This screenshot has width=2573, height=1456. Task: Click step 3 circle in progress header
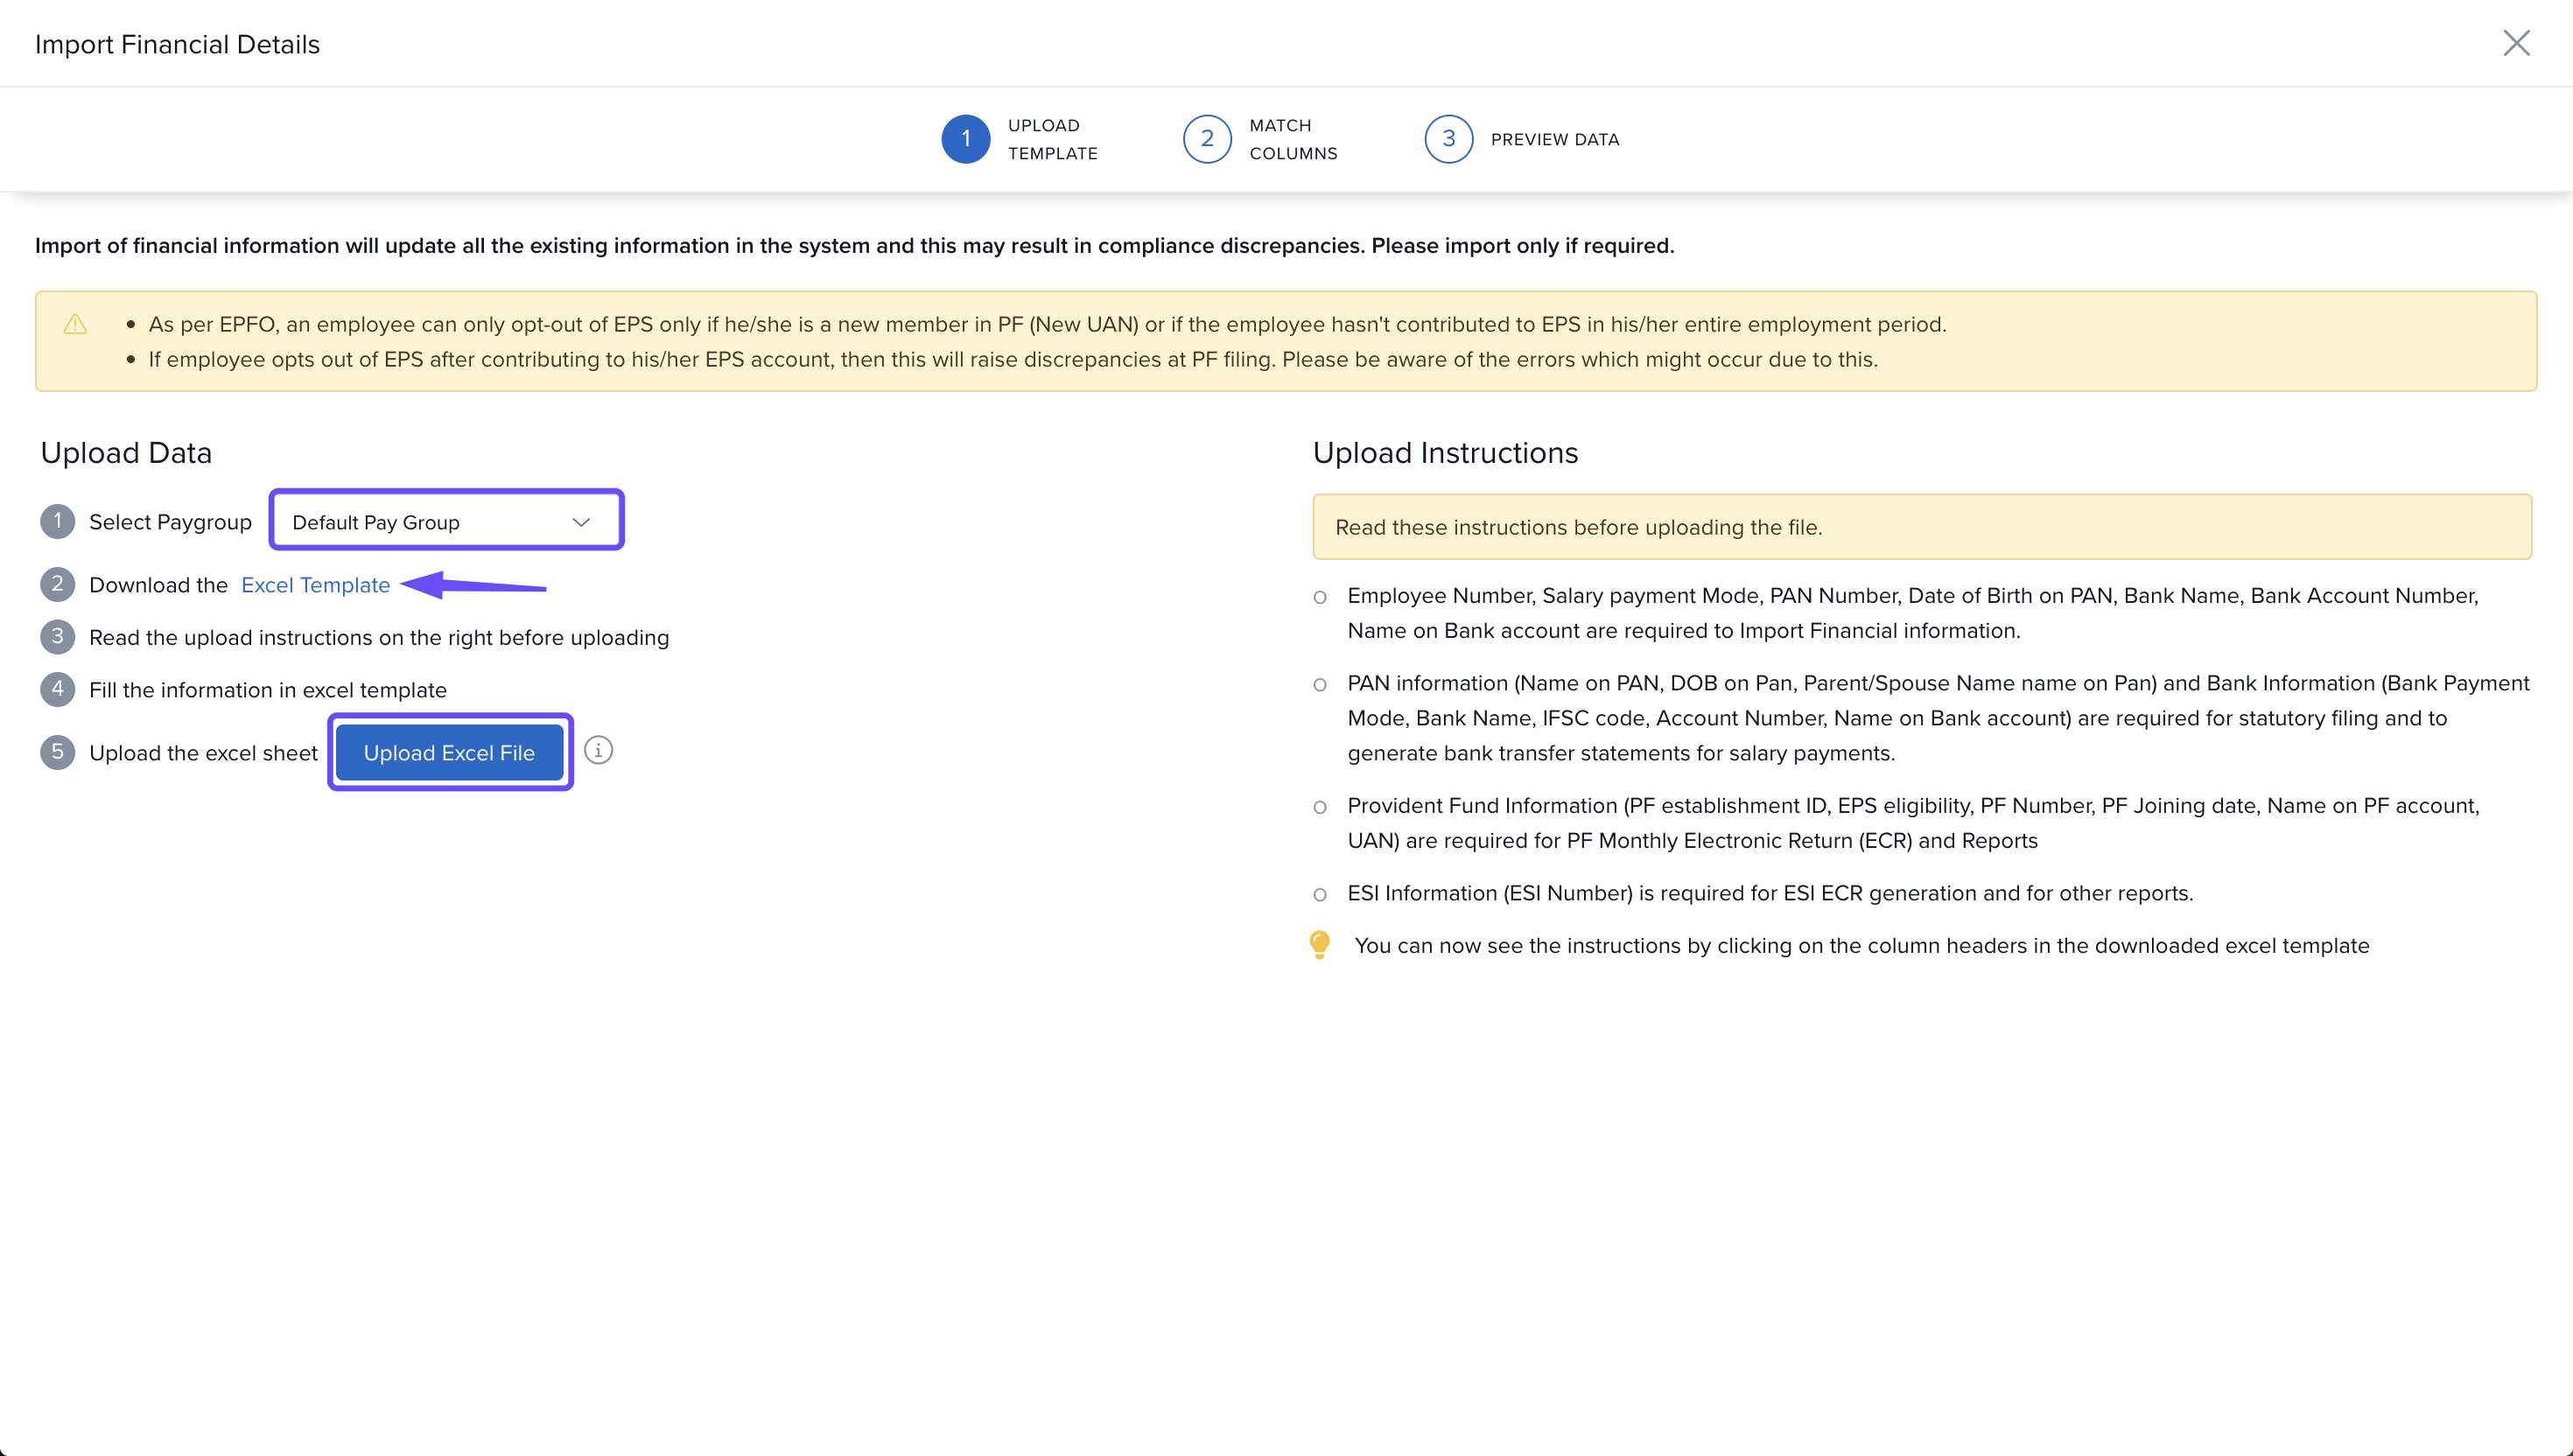(x=1447, y=139)
